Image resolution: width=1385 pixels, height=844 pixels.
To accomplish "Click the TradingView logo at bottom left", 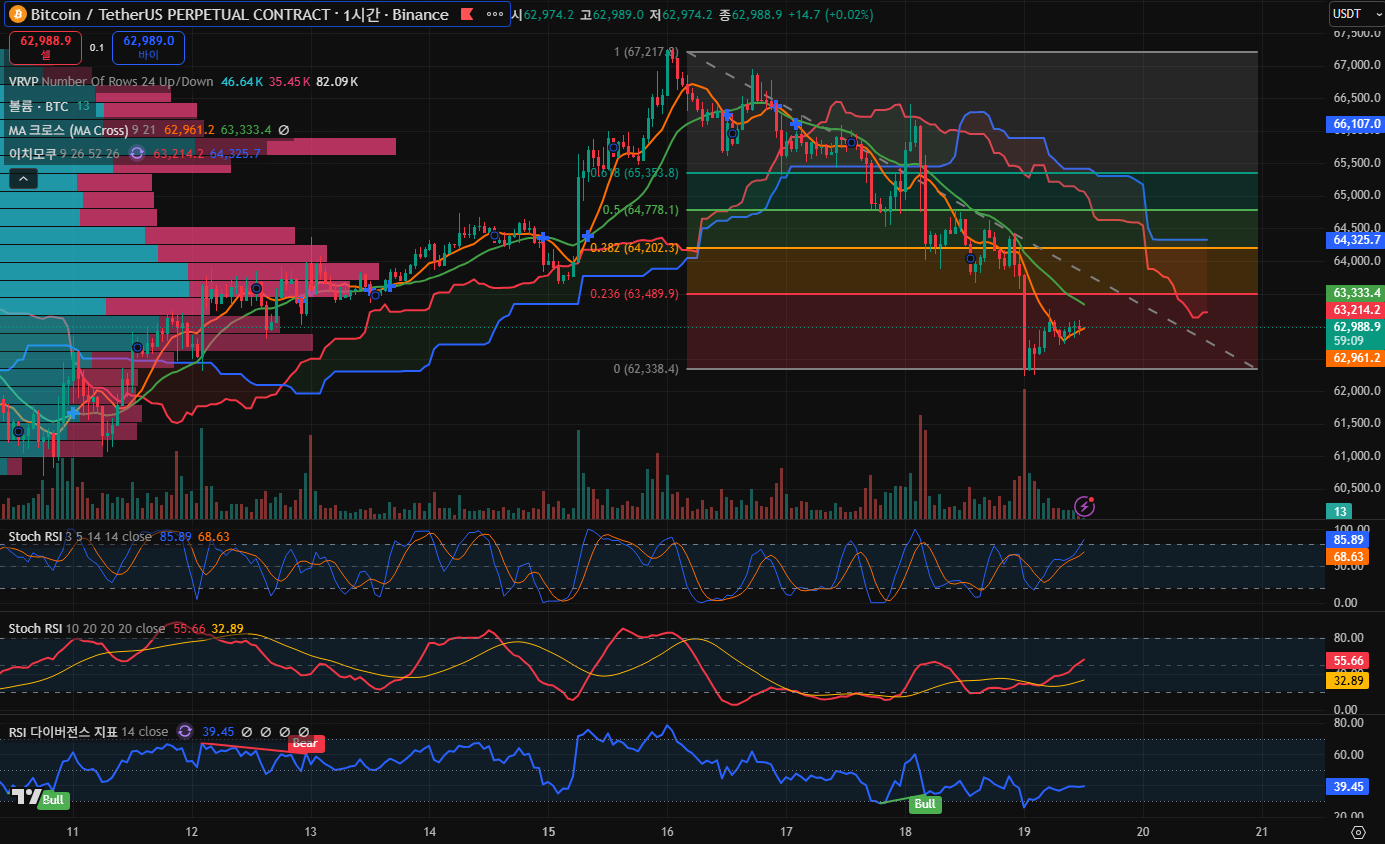I will (26, 797).
